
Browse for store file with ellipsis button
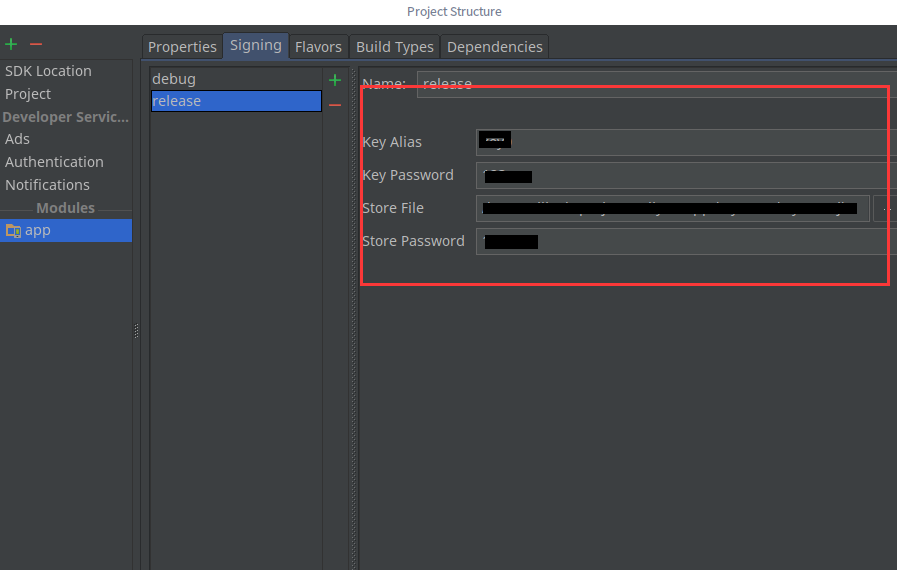886,208
